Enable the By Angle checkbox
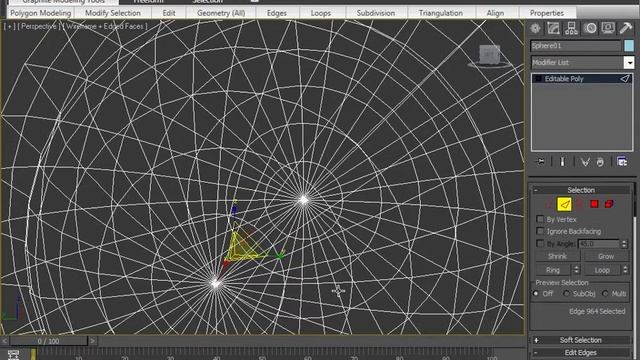 (x=540, y=243)
